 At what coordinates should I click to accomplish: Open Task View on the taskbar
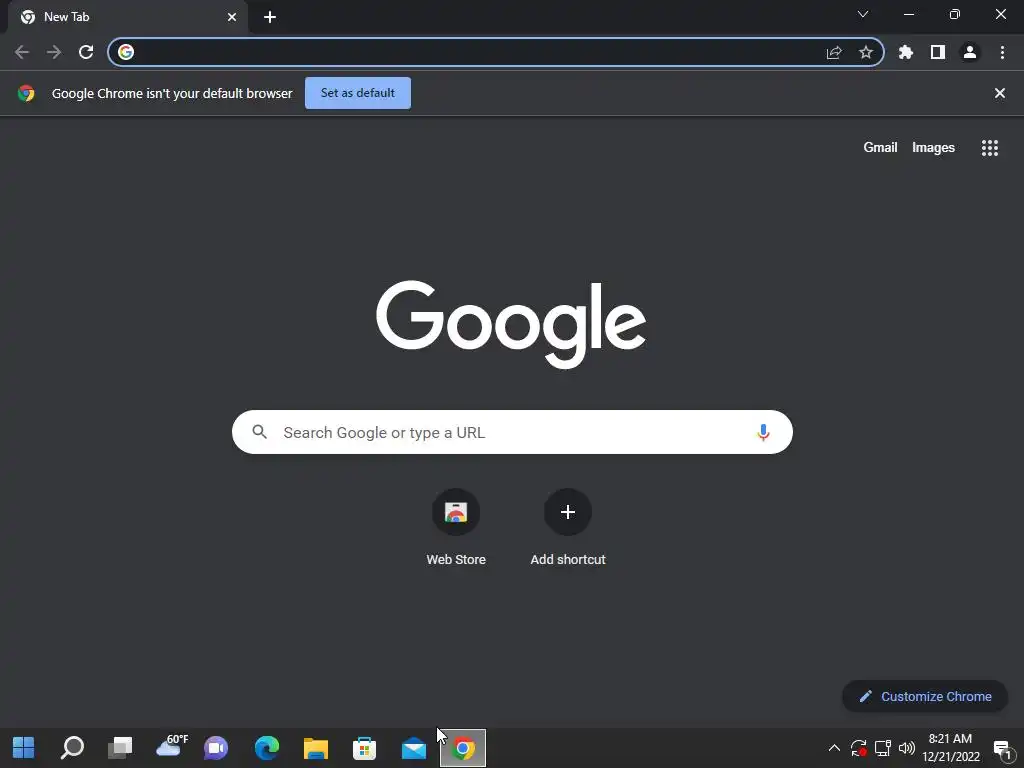click(120, 748)
